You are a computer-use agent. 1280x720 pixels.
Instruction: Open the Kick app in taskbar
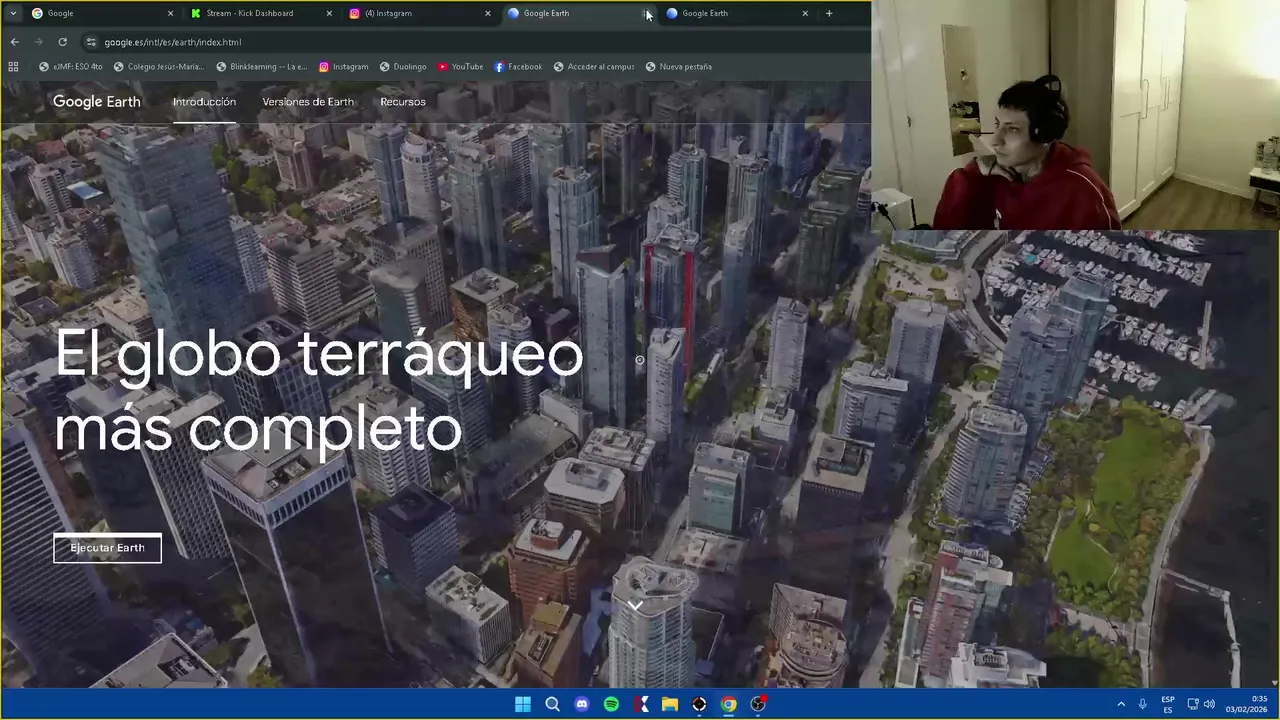641,704
